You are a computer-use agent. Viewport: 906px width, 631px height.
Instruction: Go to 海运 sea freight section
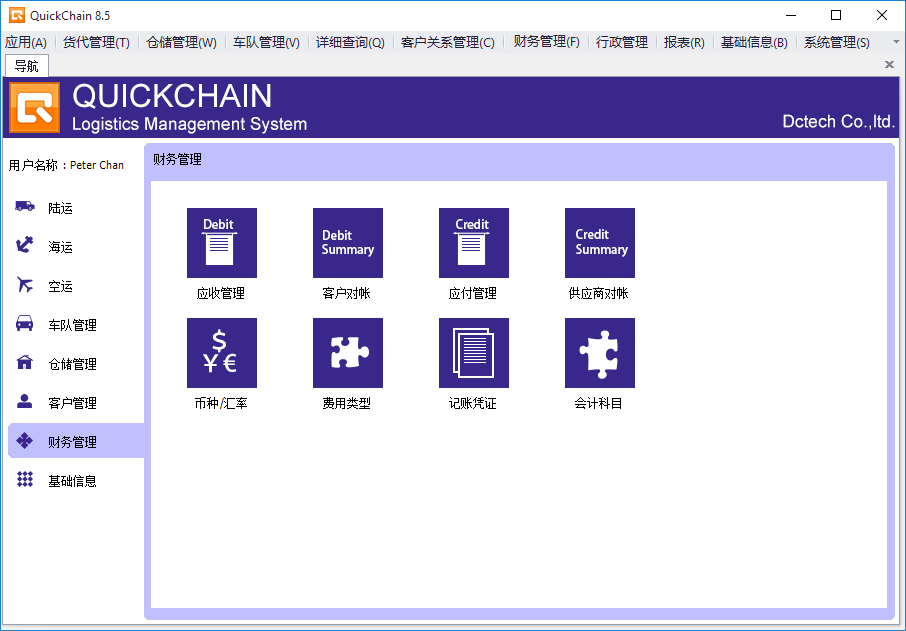tap(60, 247)
